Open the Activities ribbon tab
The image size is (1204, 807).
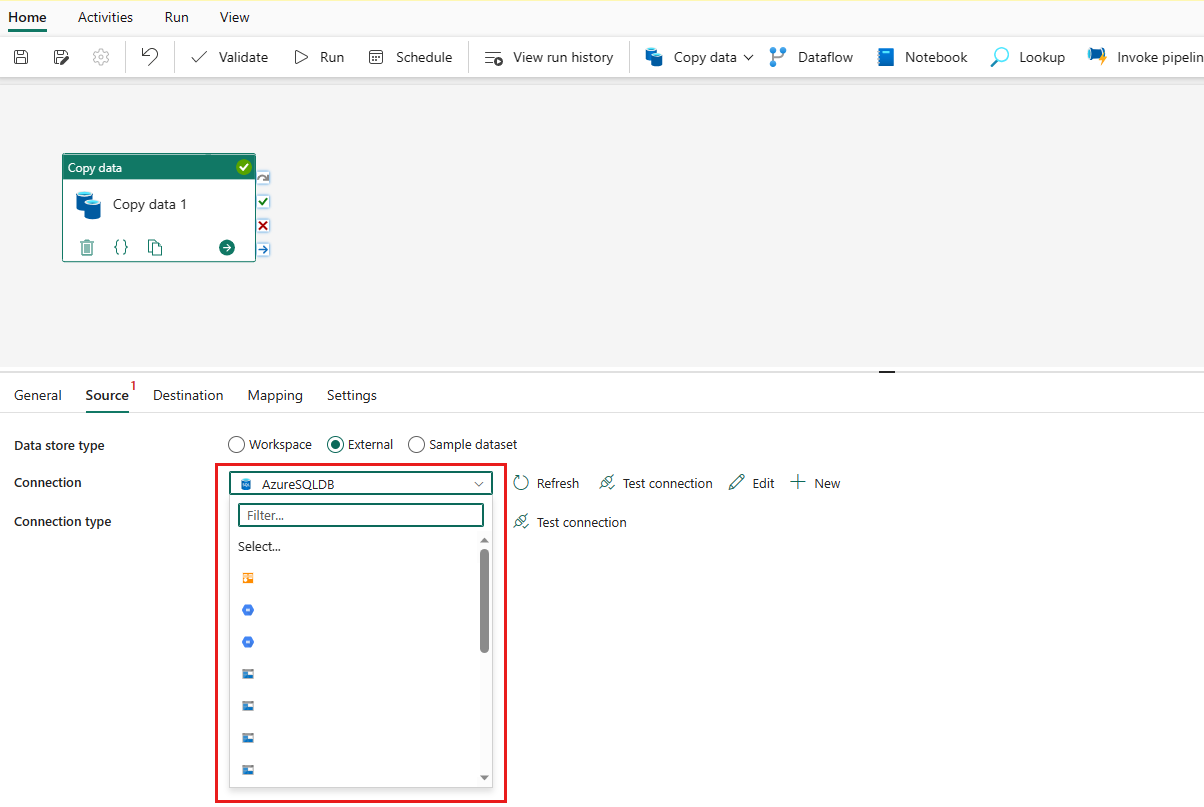[x=105, y=17]
